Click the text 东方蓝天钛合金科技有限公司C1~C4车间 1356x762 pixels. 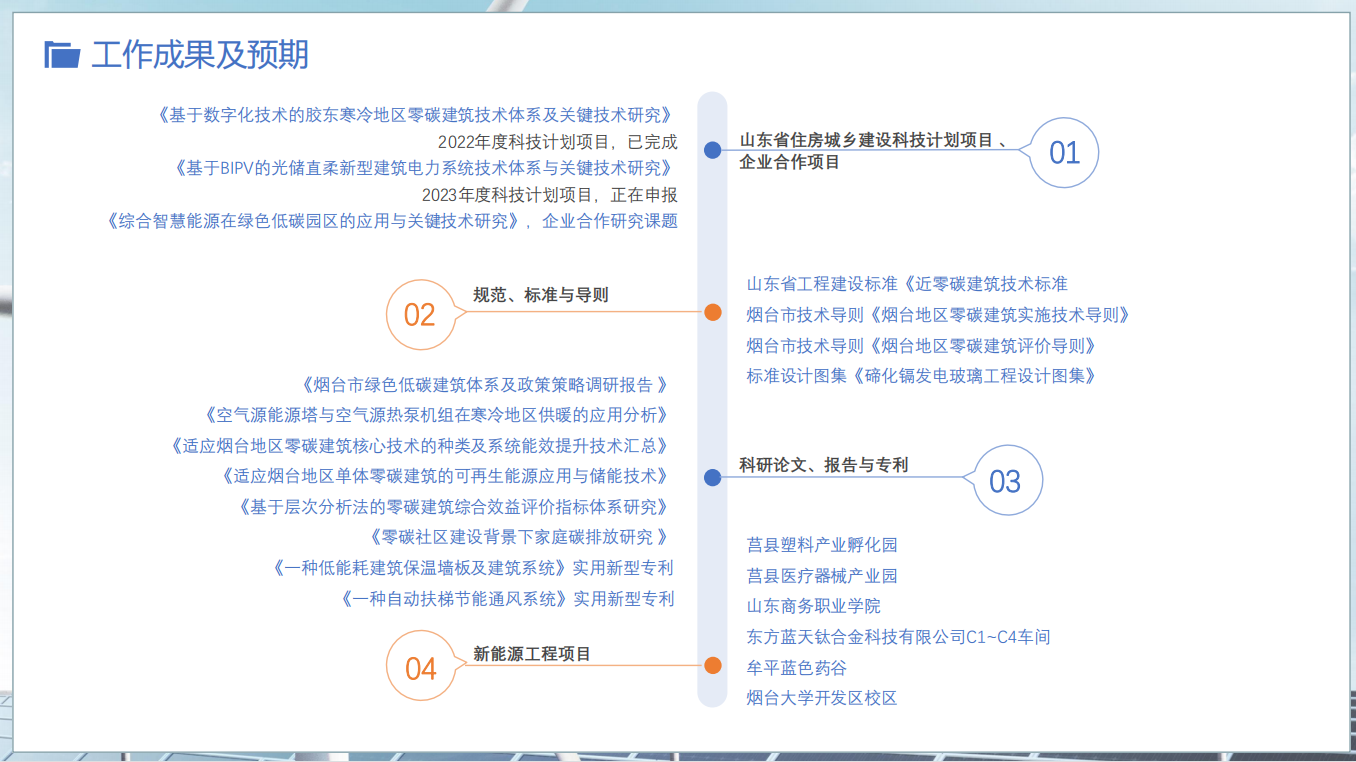(898, 637)
